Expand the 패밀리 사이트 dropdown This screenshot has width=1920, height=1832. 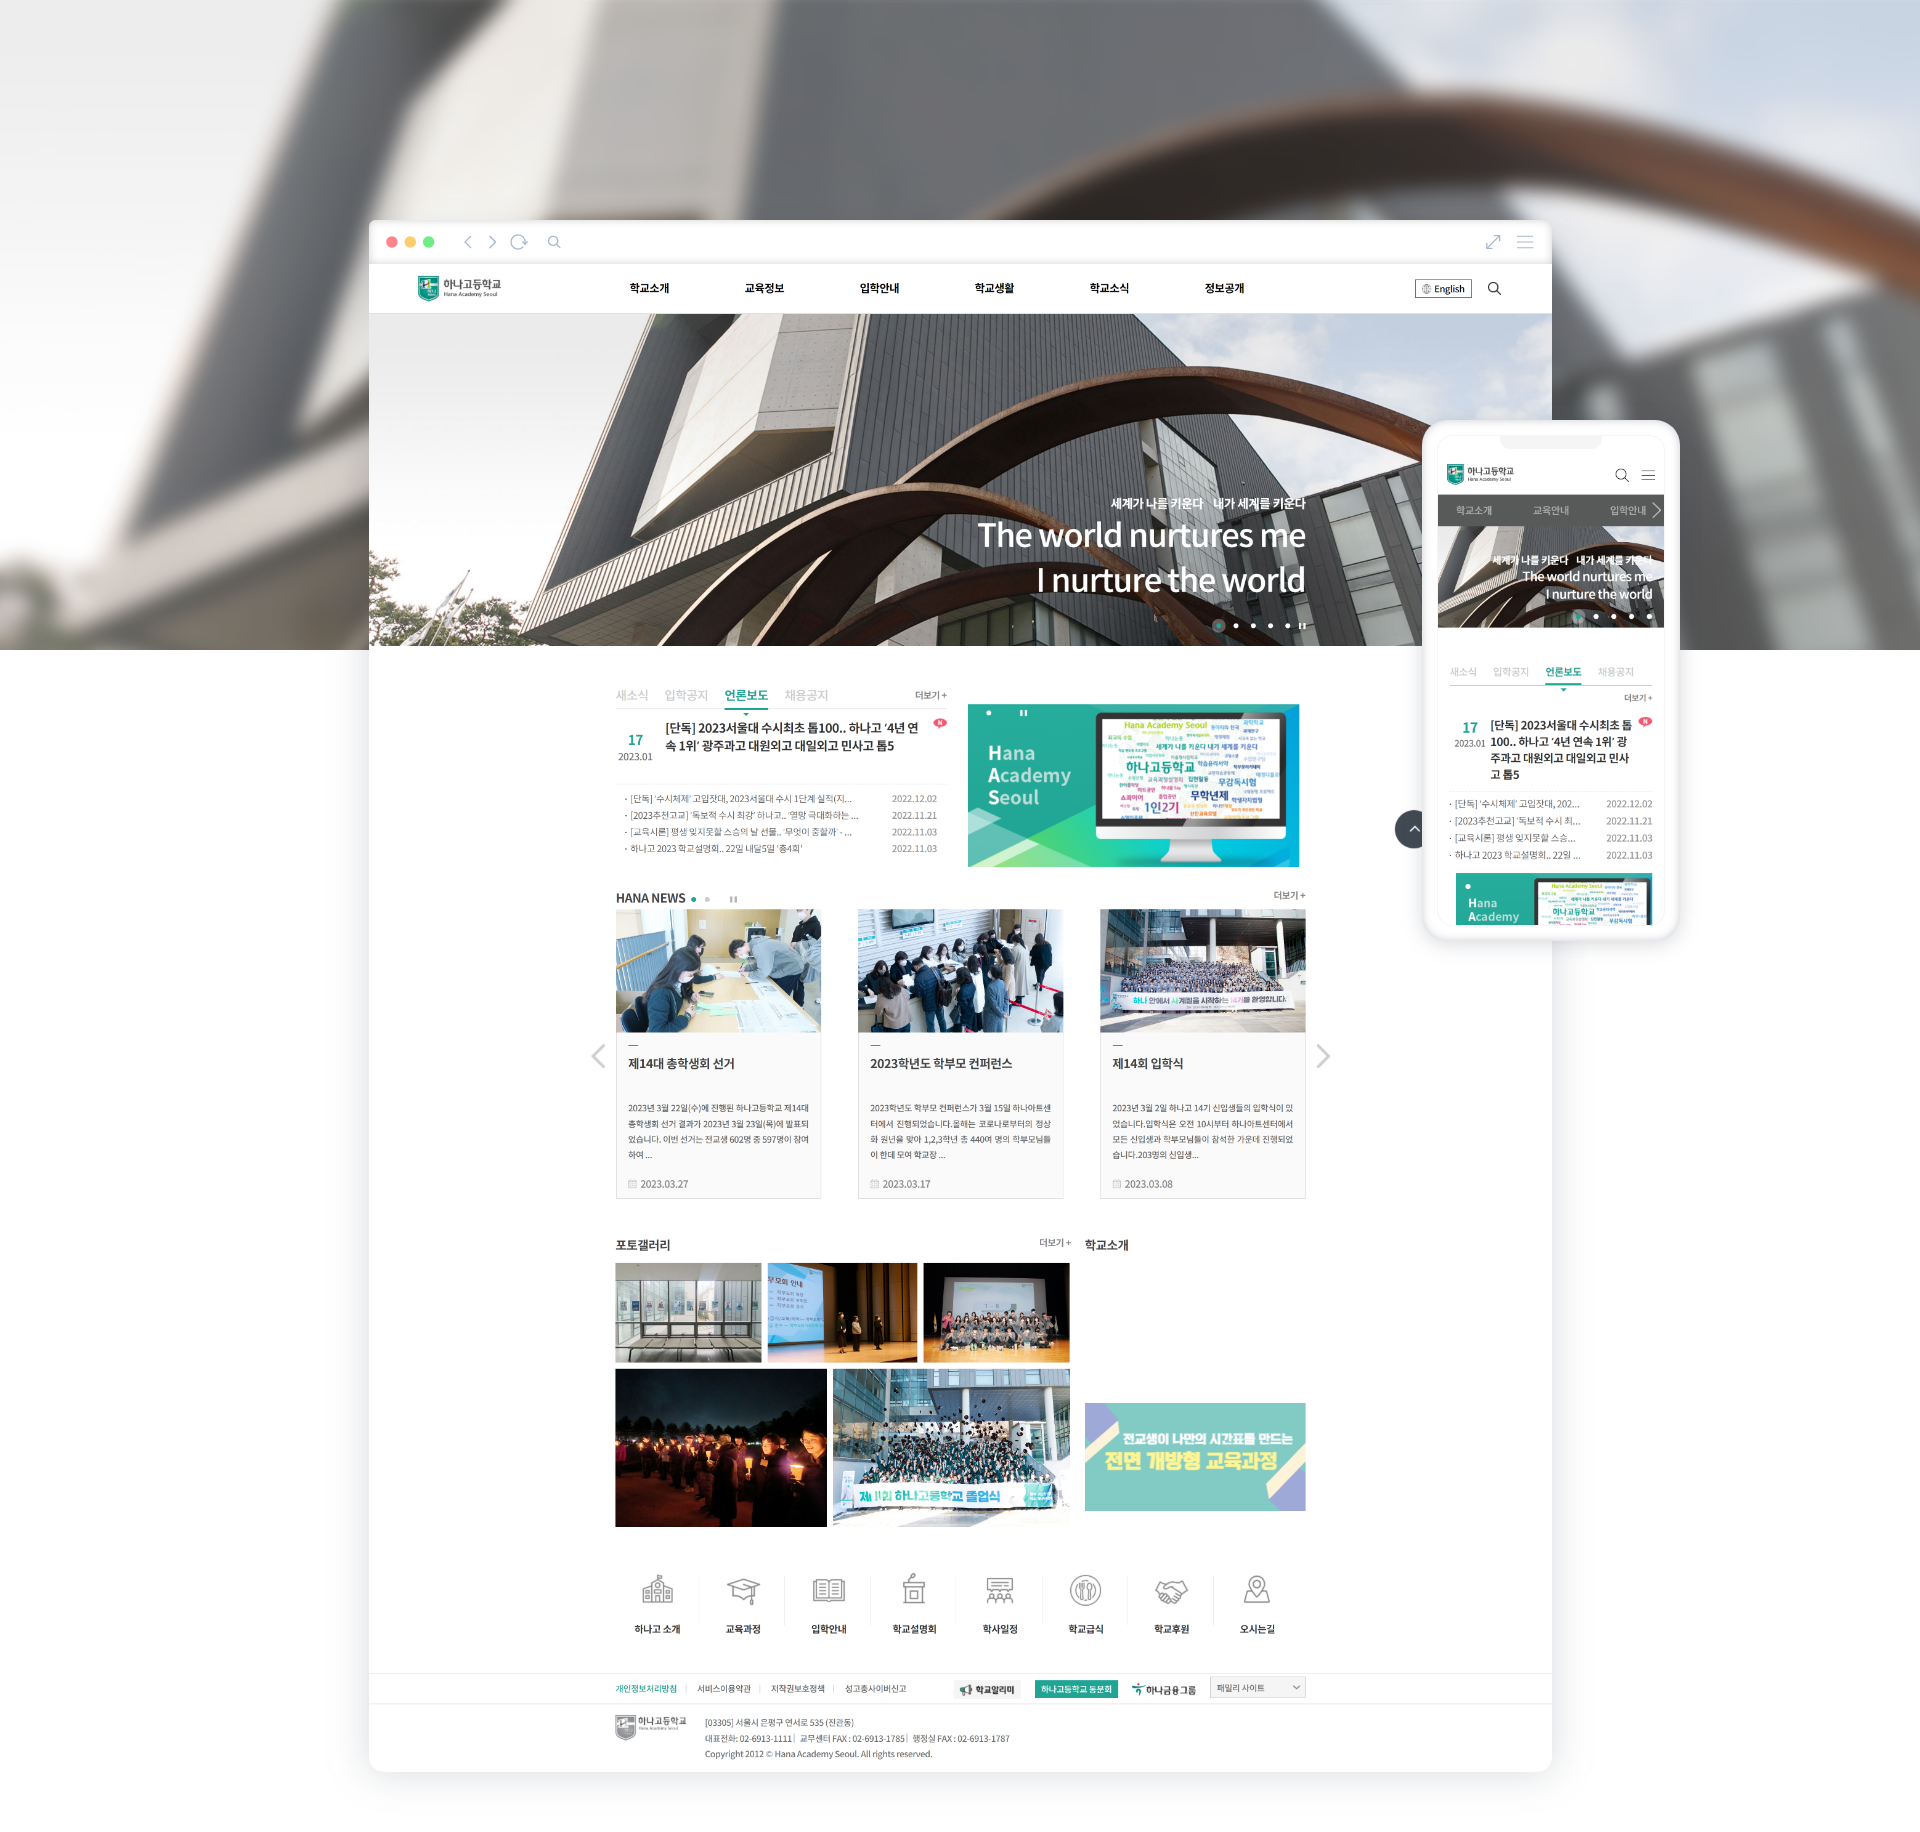[1257, 1688]
